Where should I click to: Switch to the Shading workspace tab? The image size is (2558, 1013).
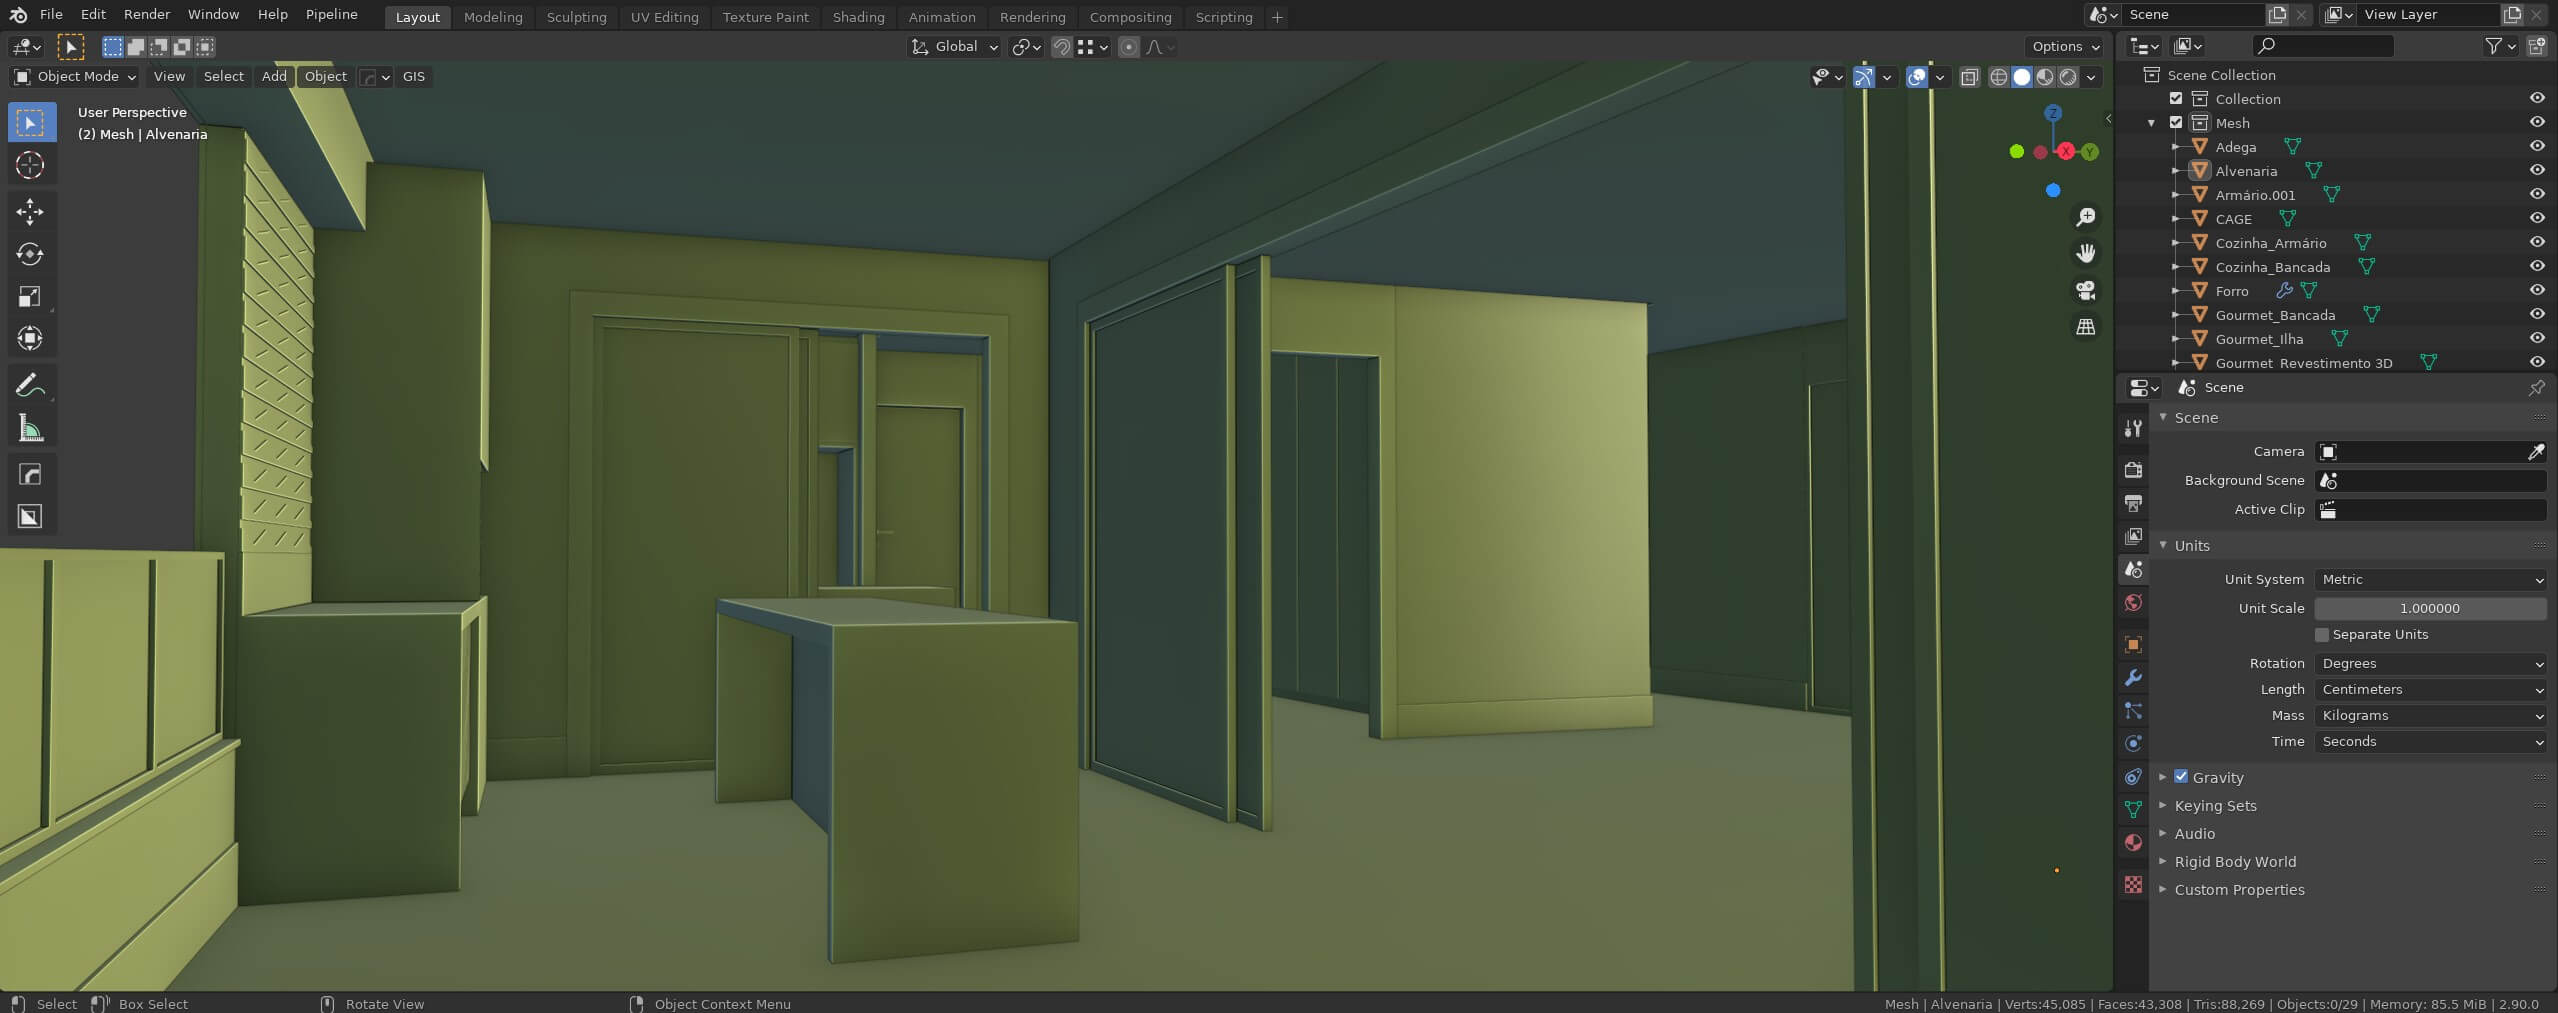pos(858,18)
